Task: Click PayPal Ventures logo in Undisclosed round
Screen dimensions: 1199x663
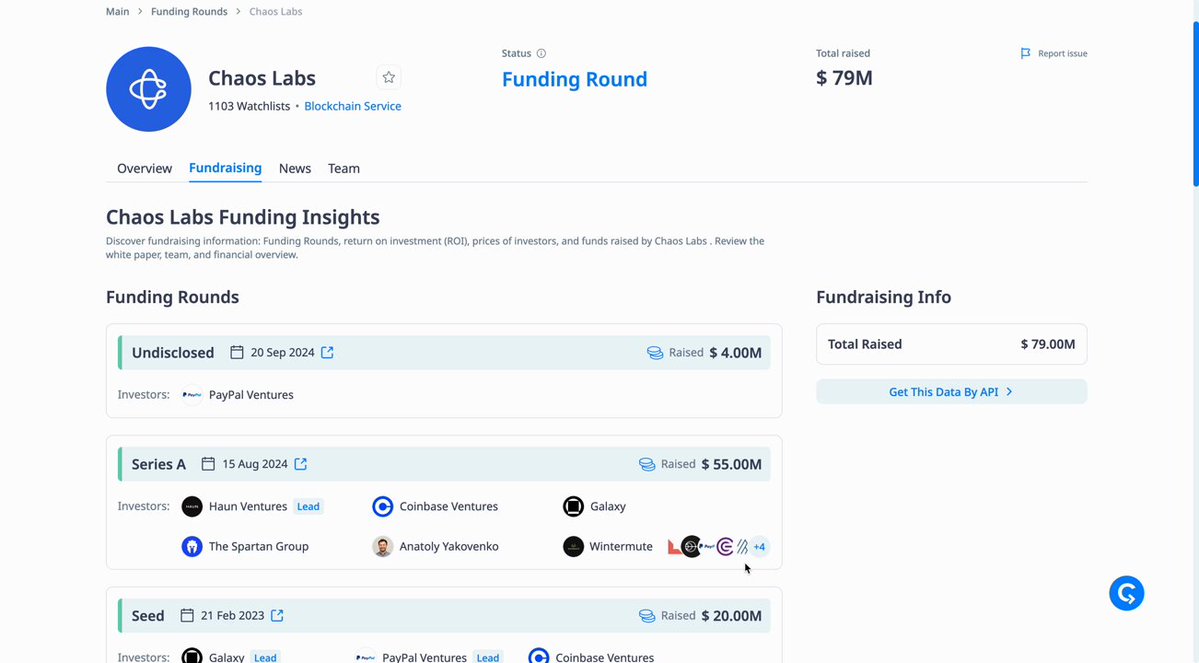Action: (192, 395)
